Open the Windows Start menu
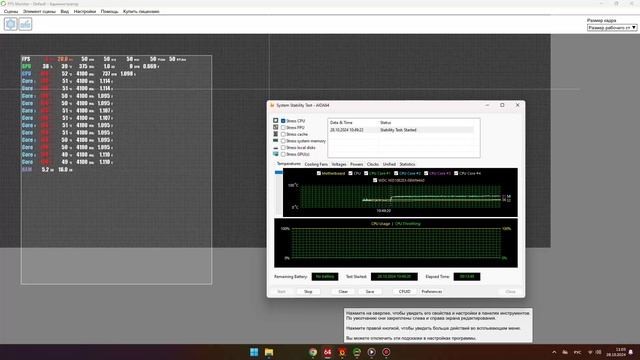This screenshot has height=360, width=640. (254, 352)
